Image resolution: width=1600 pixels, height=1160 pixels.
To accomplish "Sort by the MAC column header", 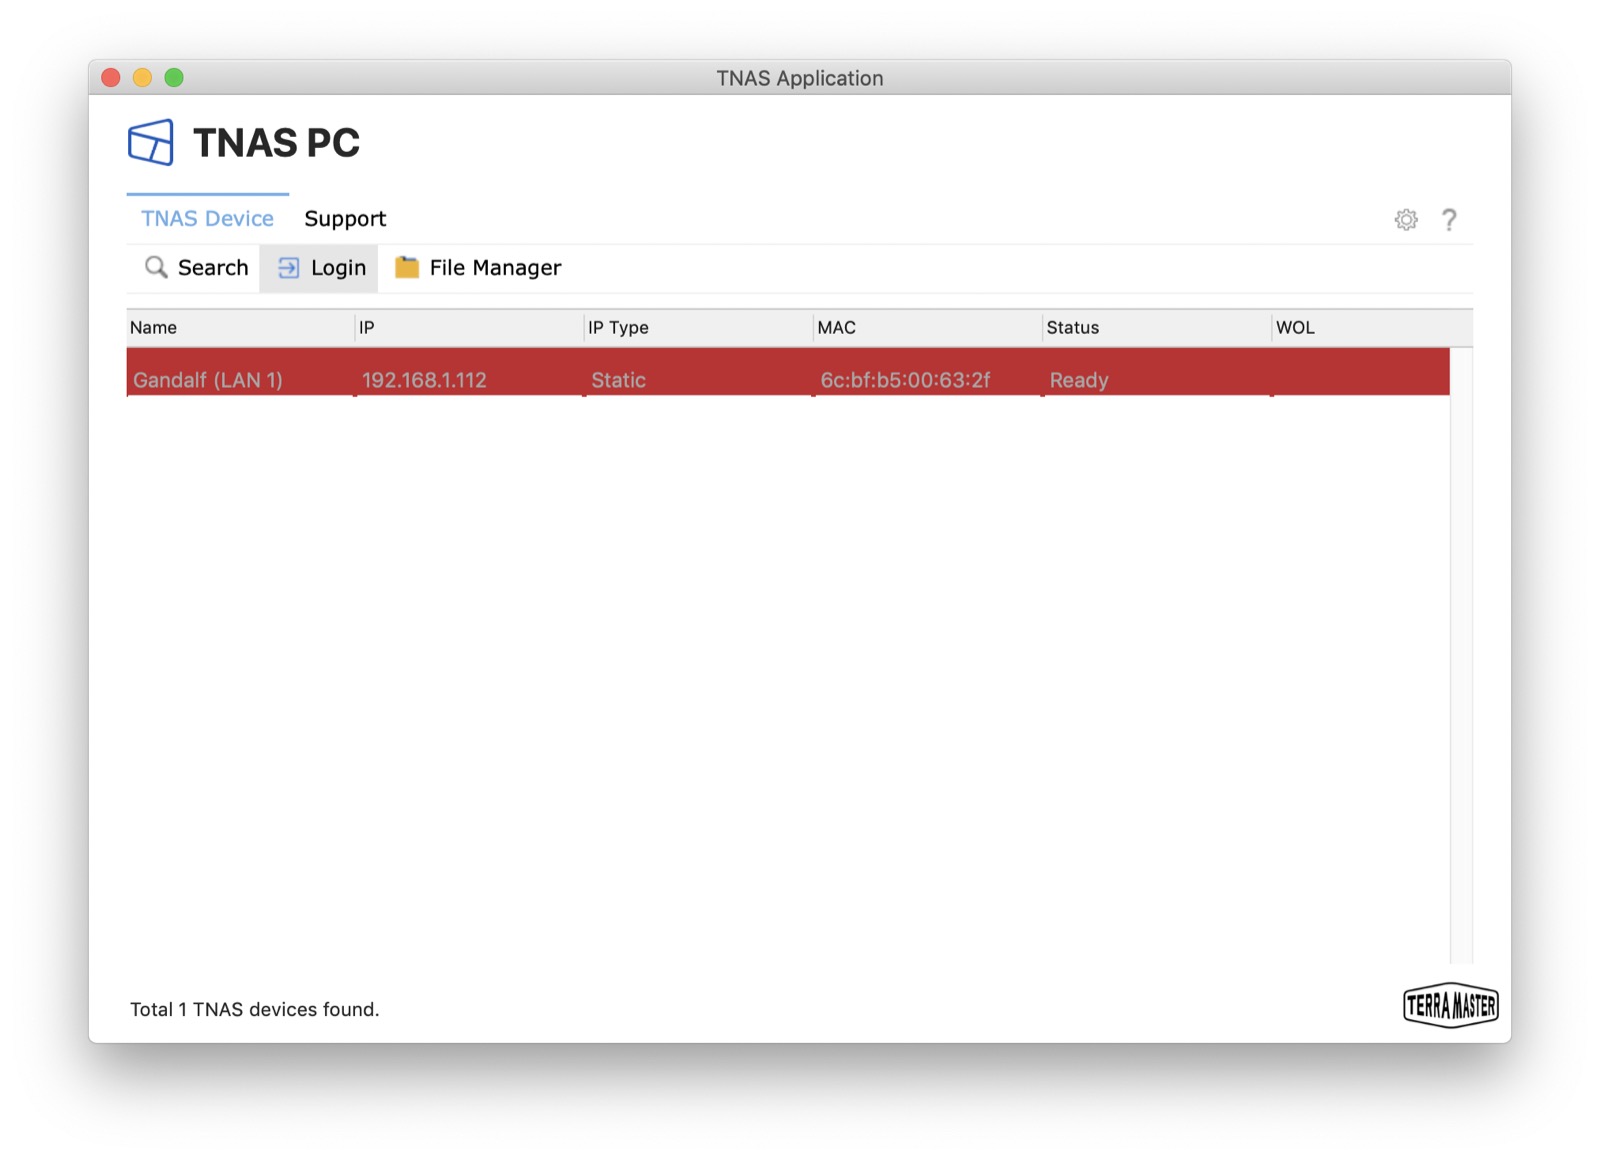I will point(927,328).
